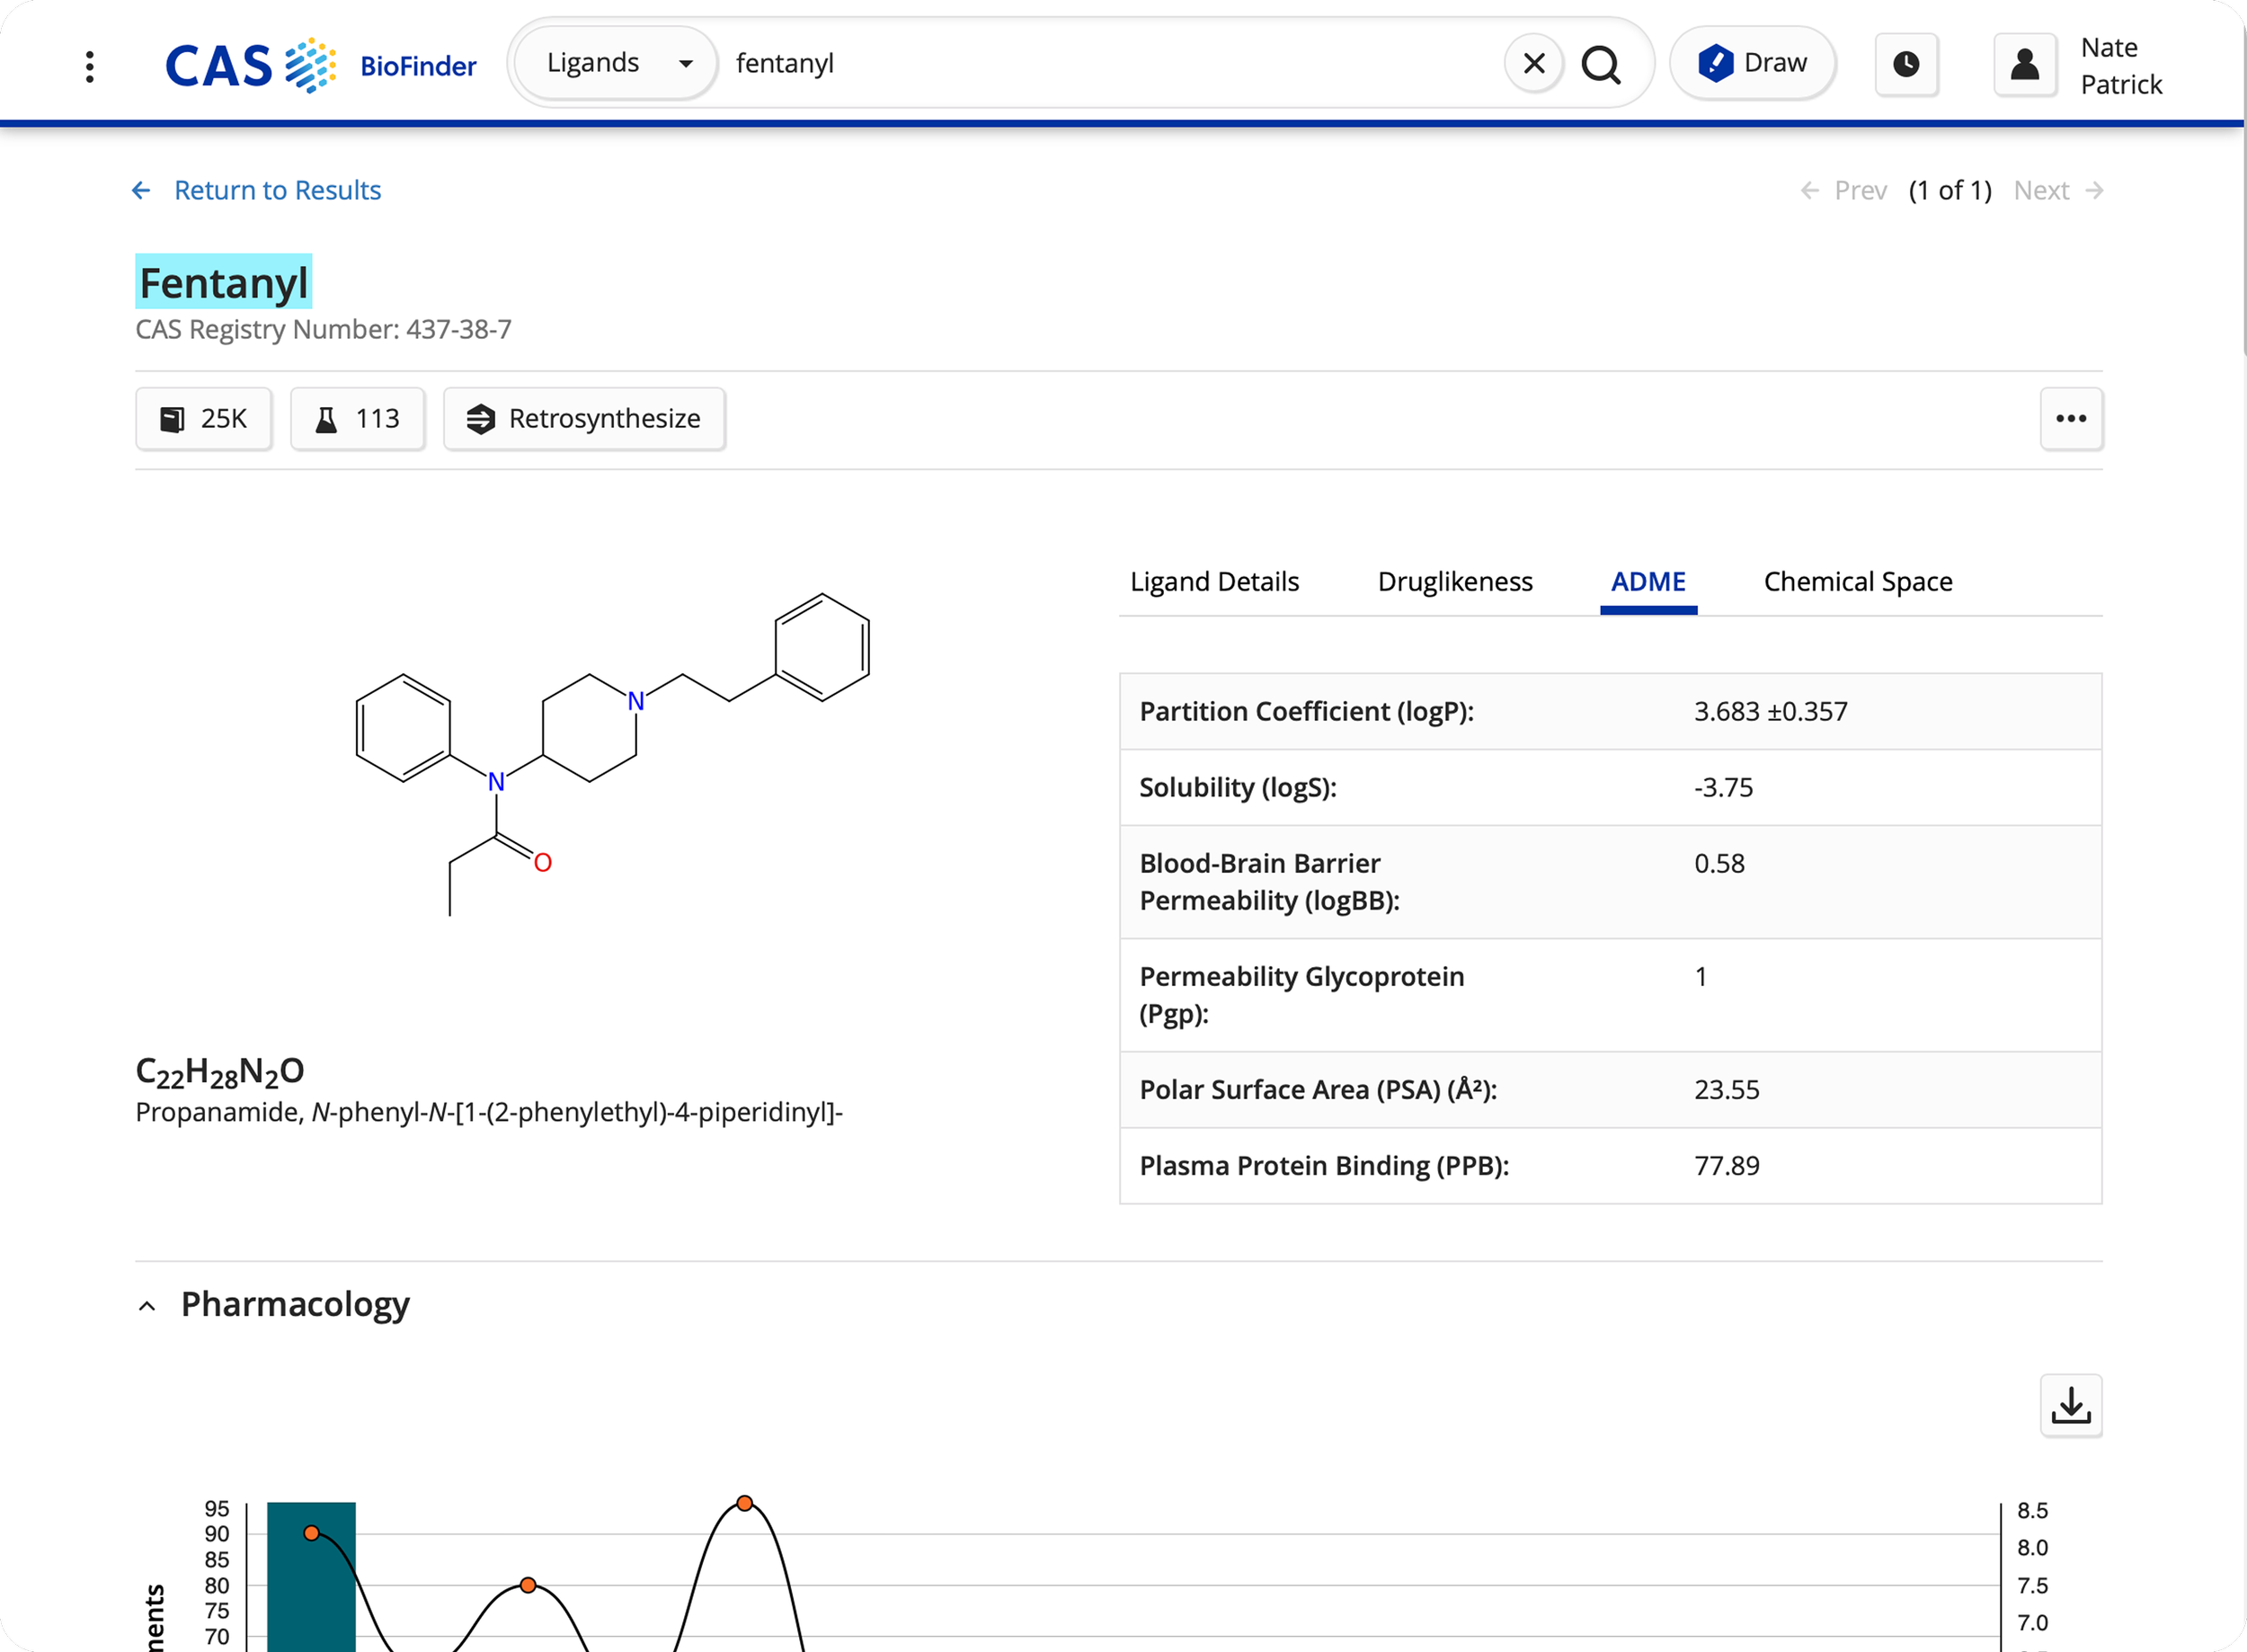
Task: Open the Draw structure editor
Action: pyautogui.click(x=1751, y=62)
